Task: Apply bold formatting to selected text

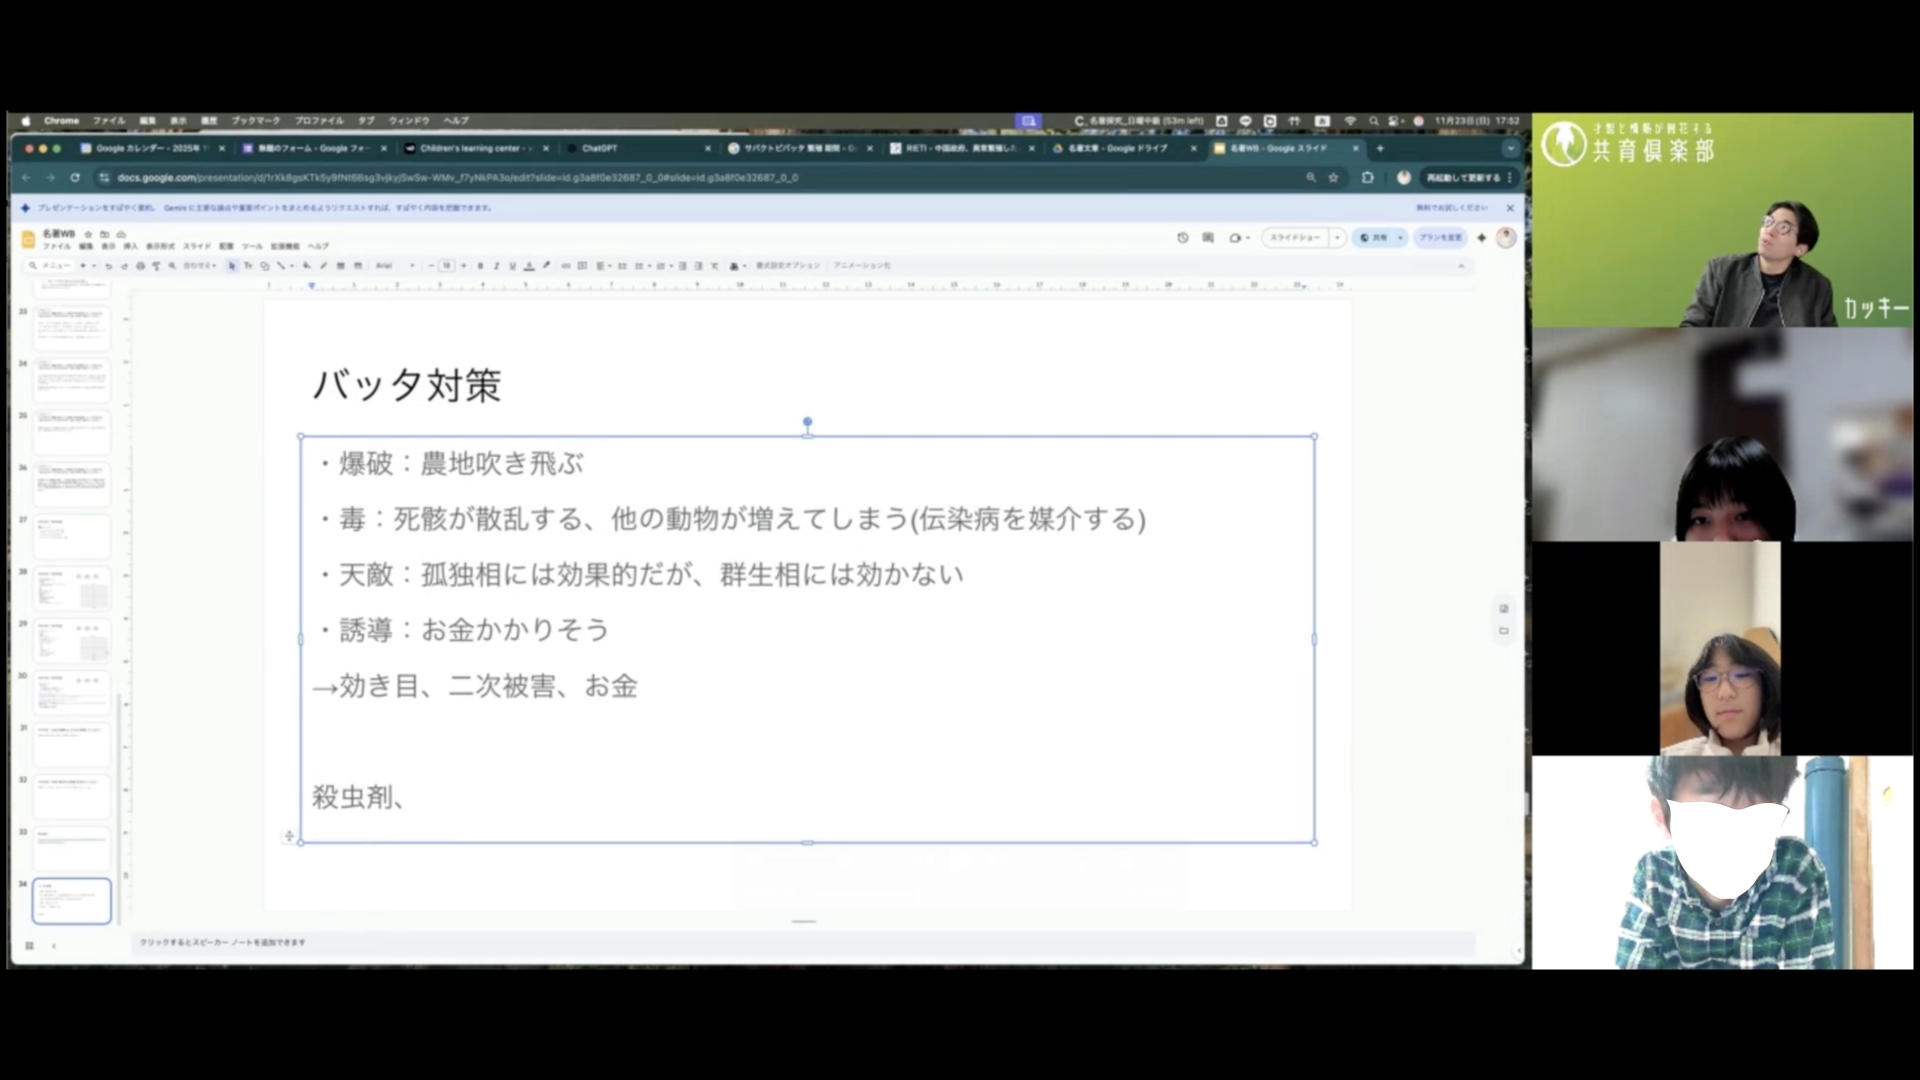Action: [x=480, y=266]
